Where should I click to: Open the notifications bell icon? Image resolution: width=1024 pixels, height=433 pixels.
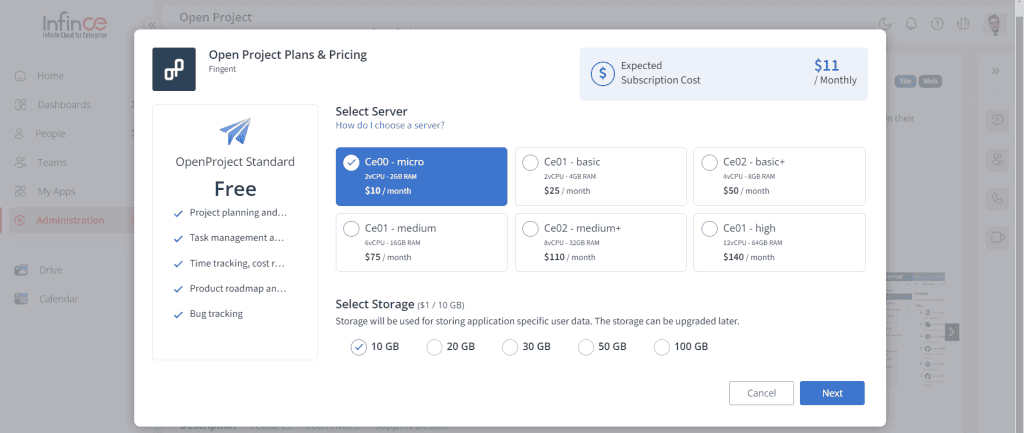click(x=911, y=24)
